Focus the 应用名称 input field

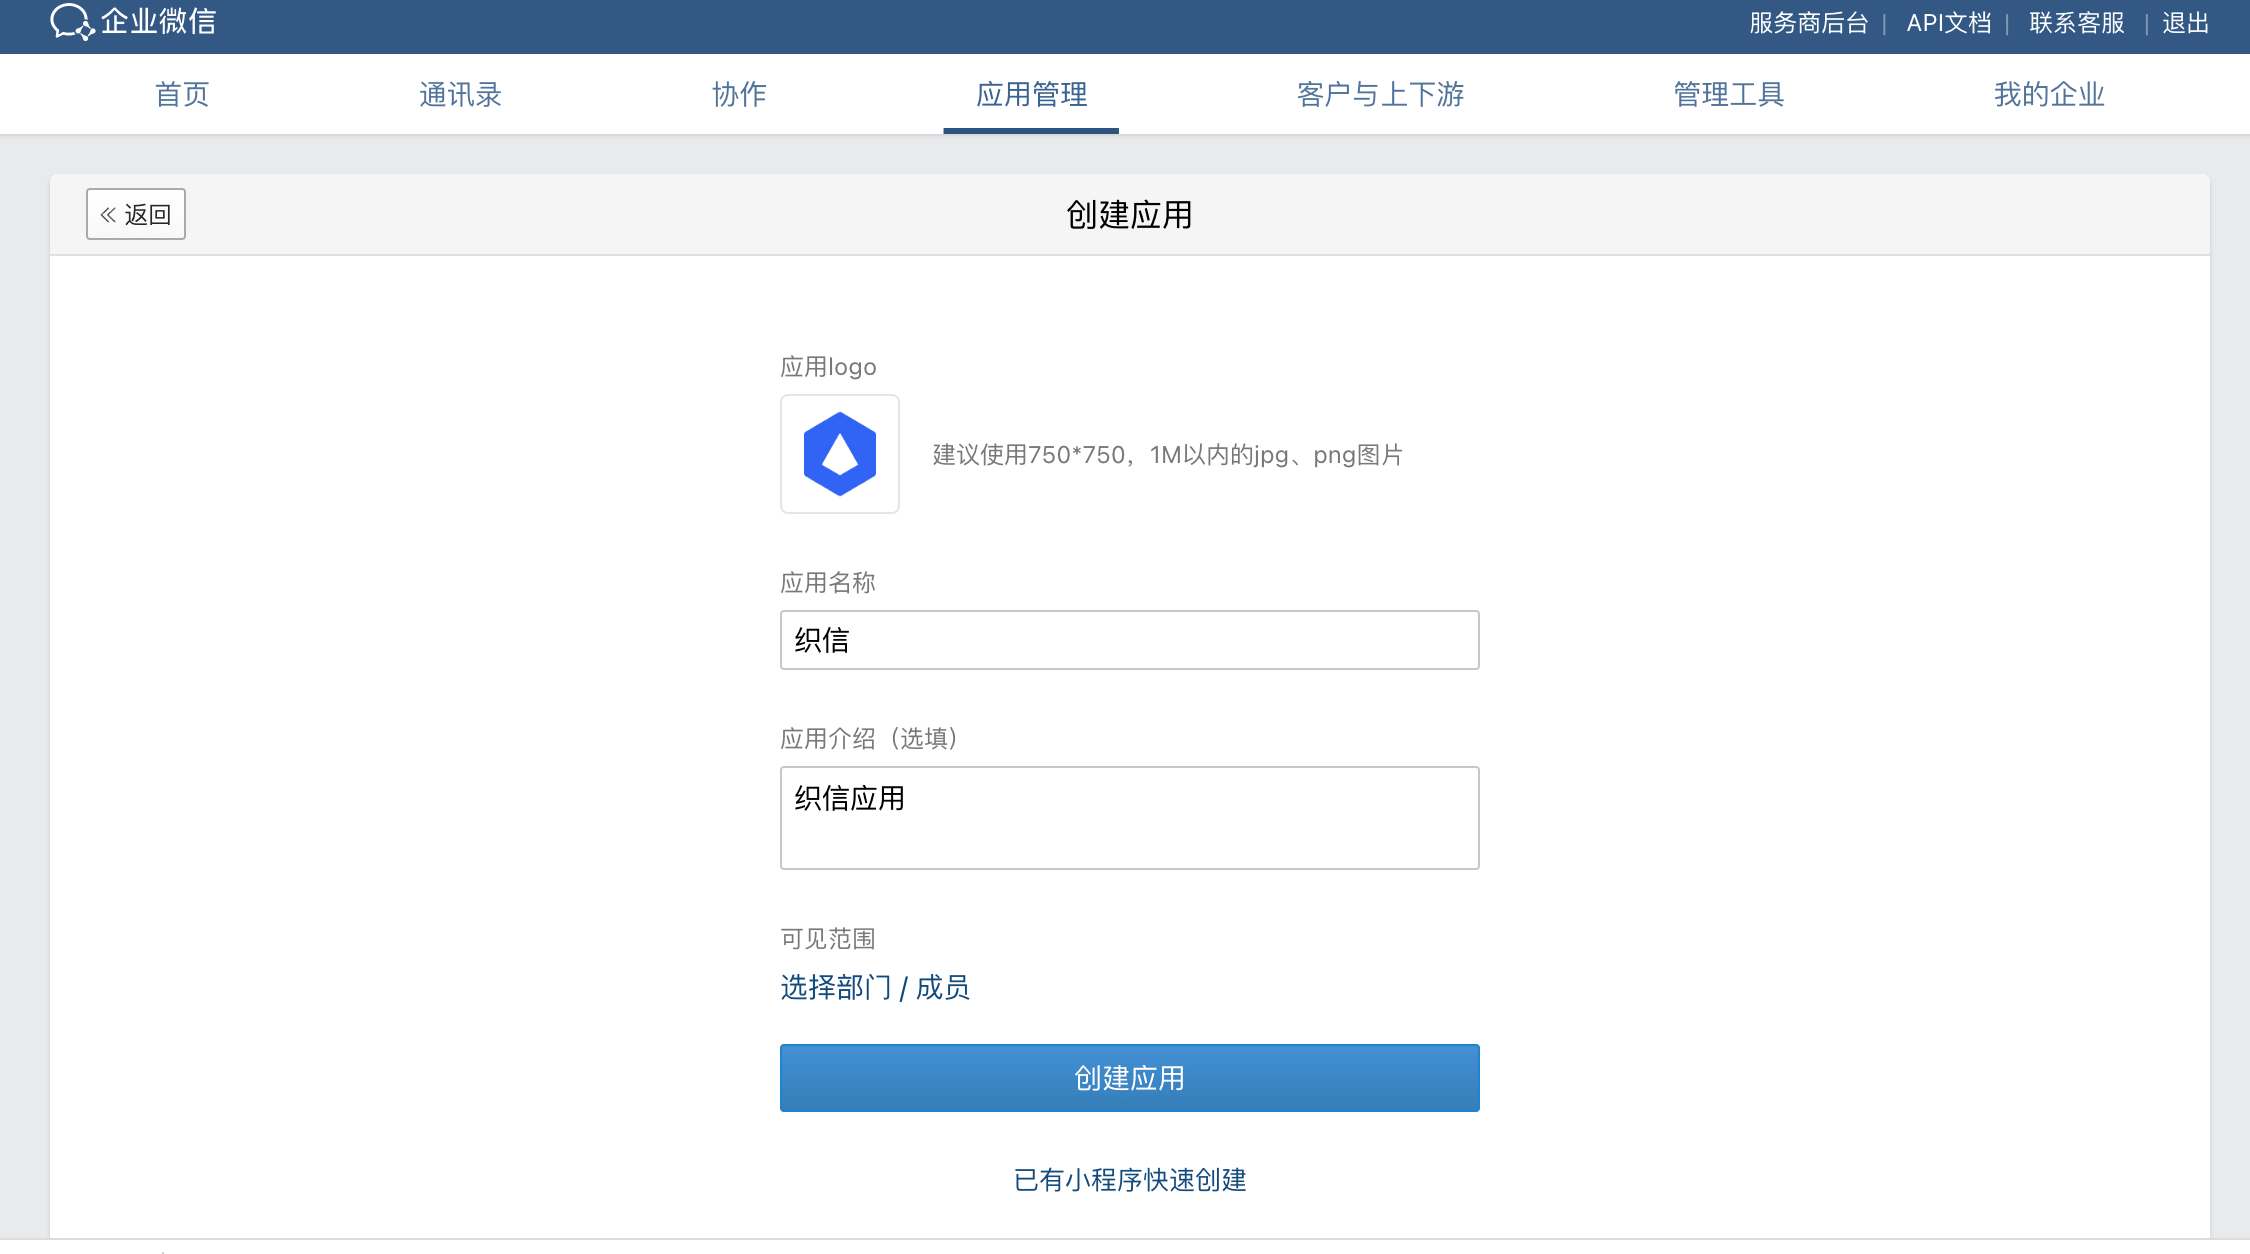(1129, 640)
